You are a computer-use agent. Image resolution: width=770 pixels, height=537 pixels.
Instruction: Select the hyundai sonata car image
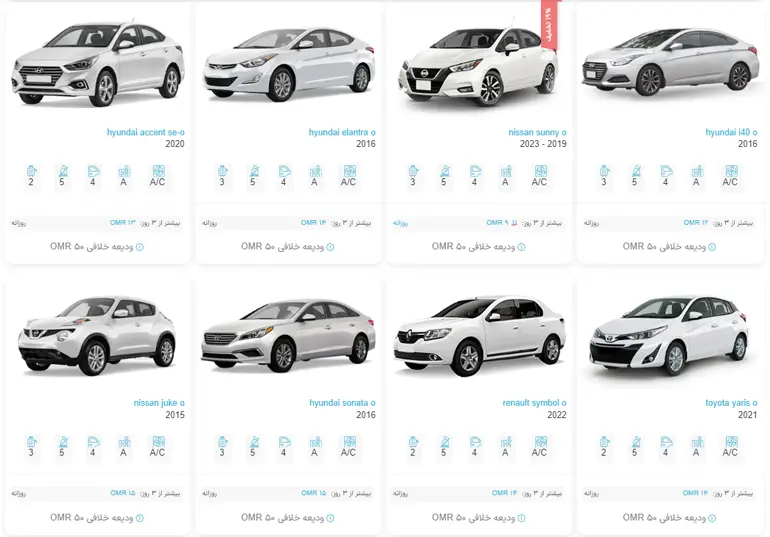pos(288,336)
